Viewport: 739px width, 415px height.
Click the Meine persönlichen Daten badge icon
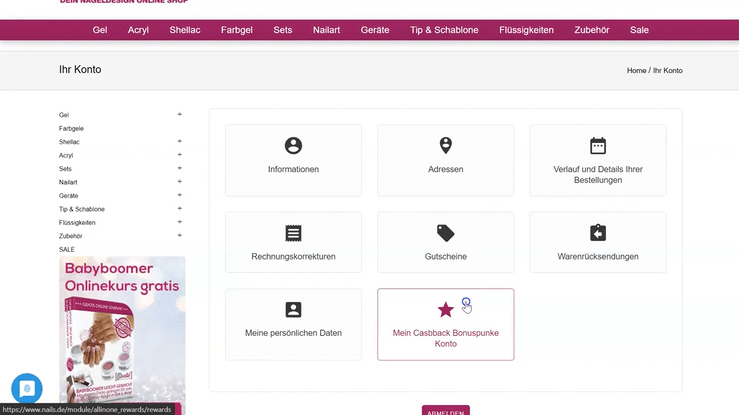[x=293, y=309]
